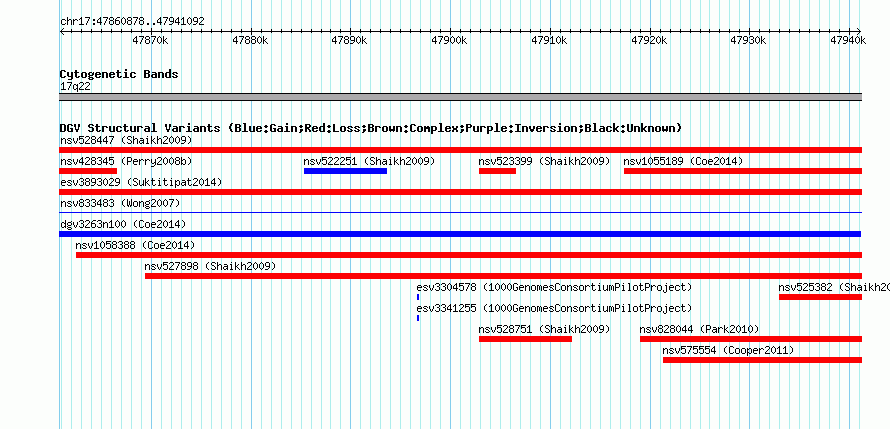Screen dimensions: 890x429
Task: Click the Cytogenetic Bands track title
Action: click(x=119, y=74)
